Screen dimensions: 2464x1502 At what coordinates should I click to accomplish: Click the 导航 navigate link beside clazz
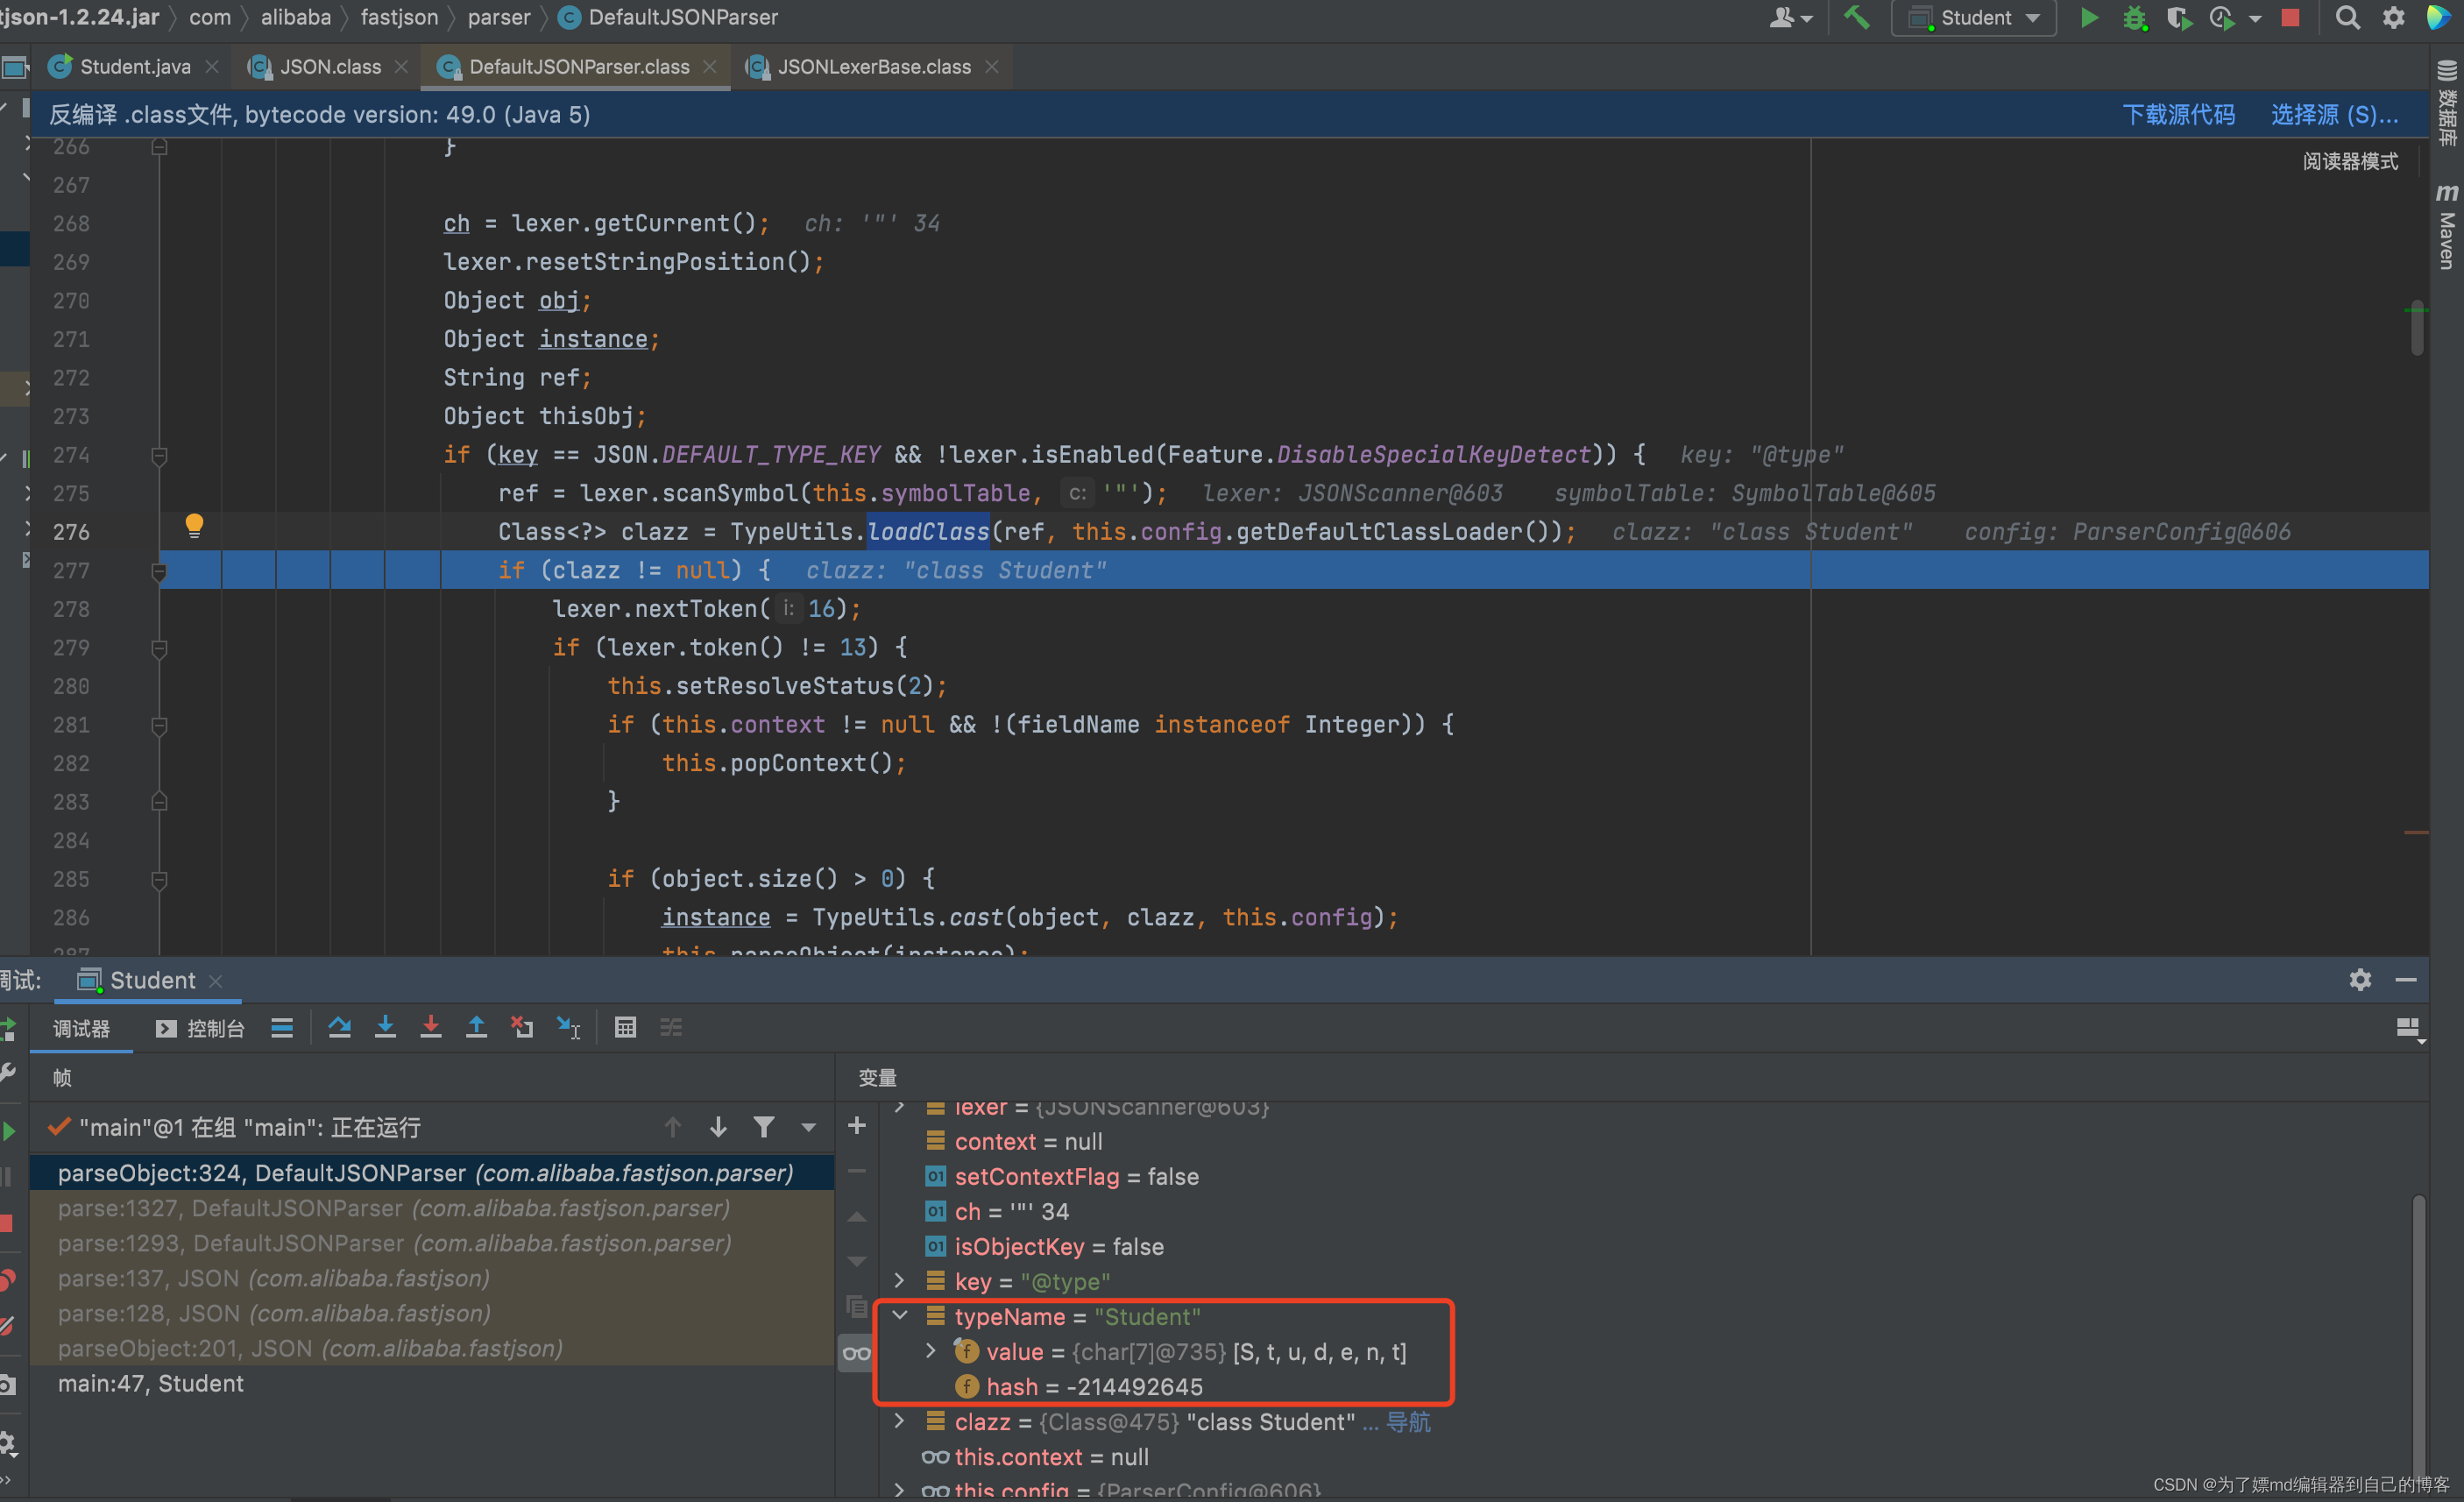[x=1408, y=1422]
